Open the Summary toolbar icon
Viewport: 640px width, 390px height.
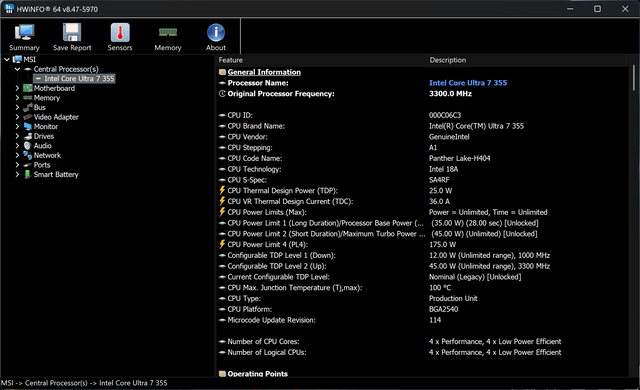24,33
